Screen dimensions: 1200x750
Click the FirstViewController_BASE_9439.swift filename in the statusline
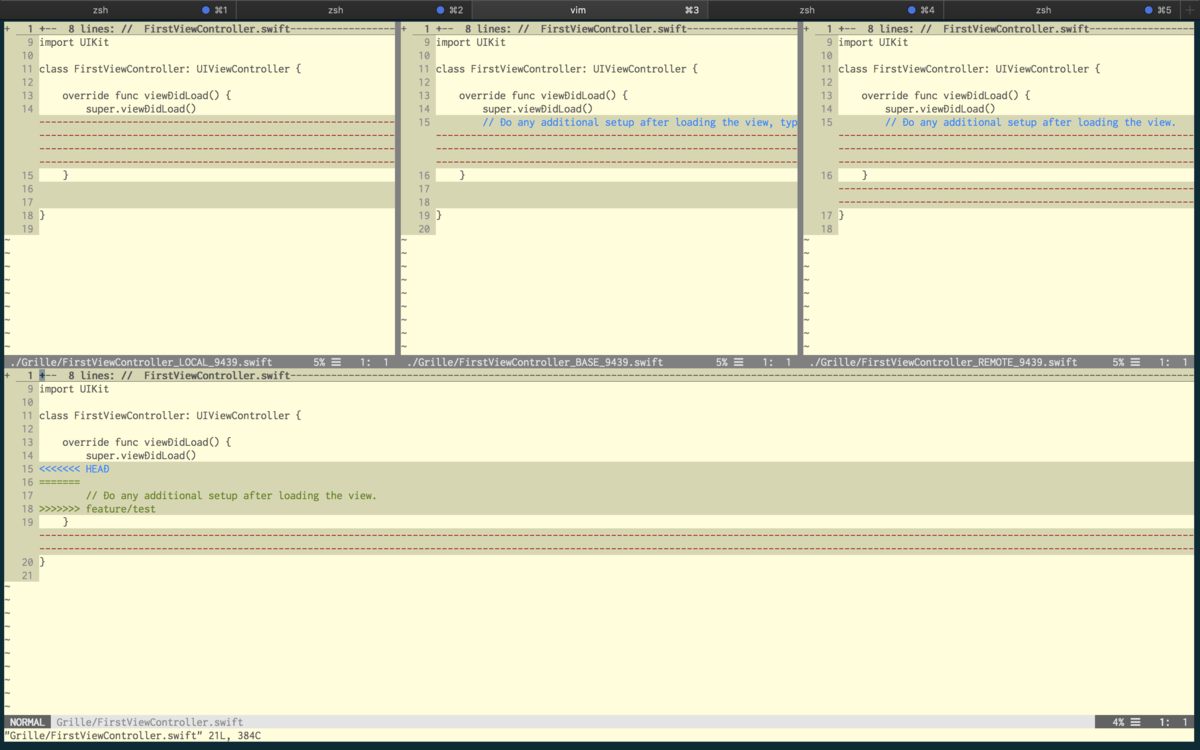coord(531,362)
